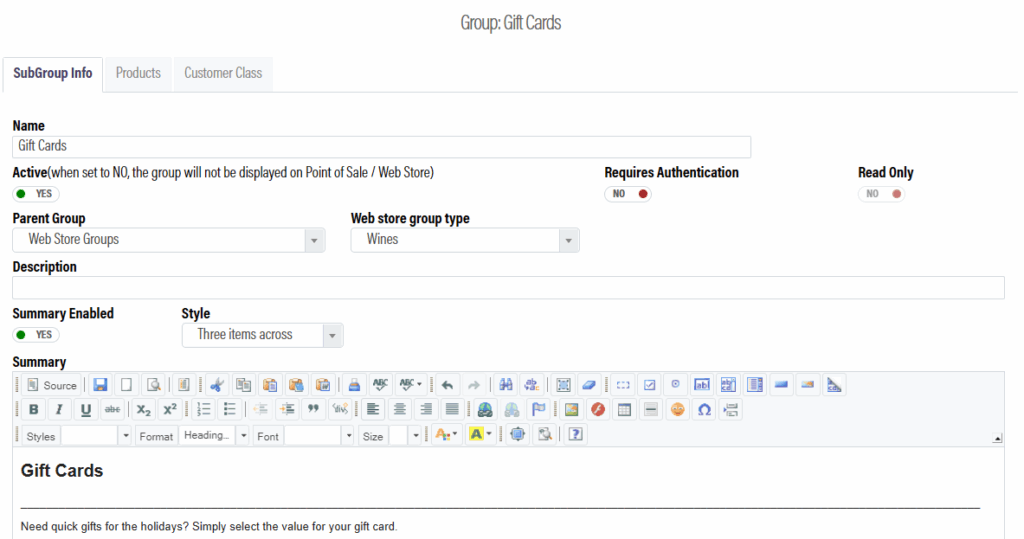Viewport: 1024px width, 539px height.
Task: Apply underline formatting
Action: pyautogui.click(x=86, y=409)
